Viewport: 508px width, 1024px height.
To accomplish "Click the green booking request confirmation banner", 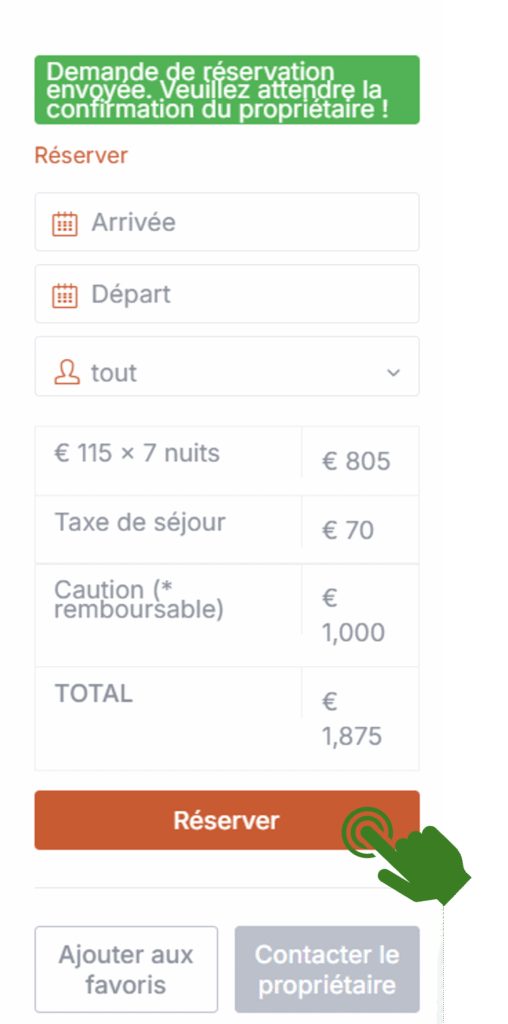I will 227,90.
